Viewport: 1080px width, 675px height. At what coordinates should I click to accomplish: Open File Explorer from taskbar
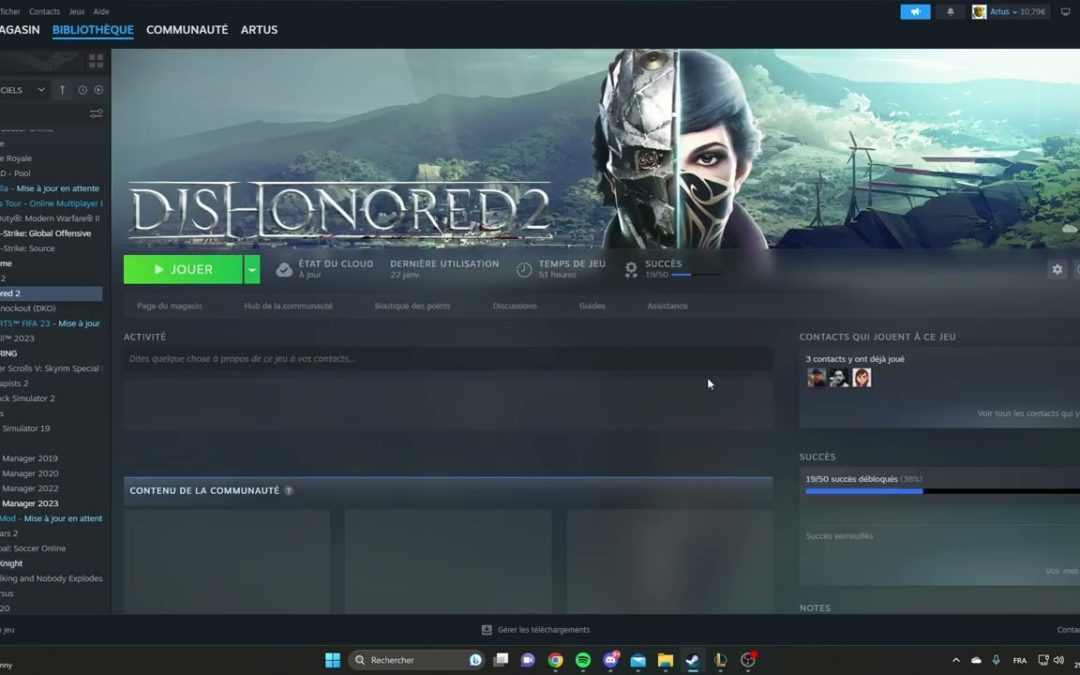665,660
